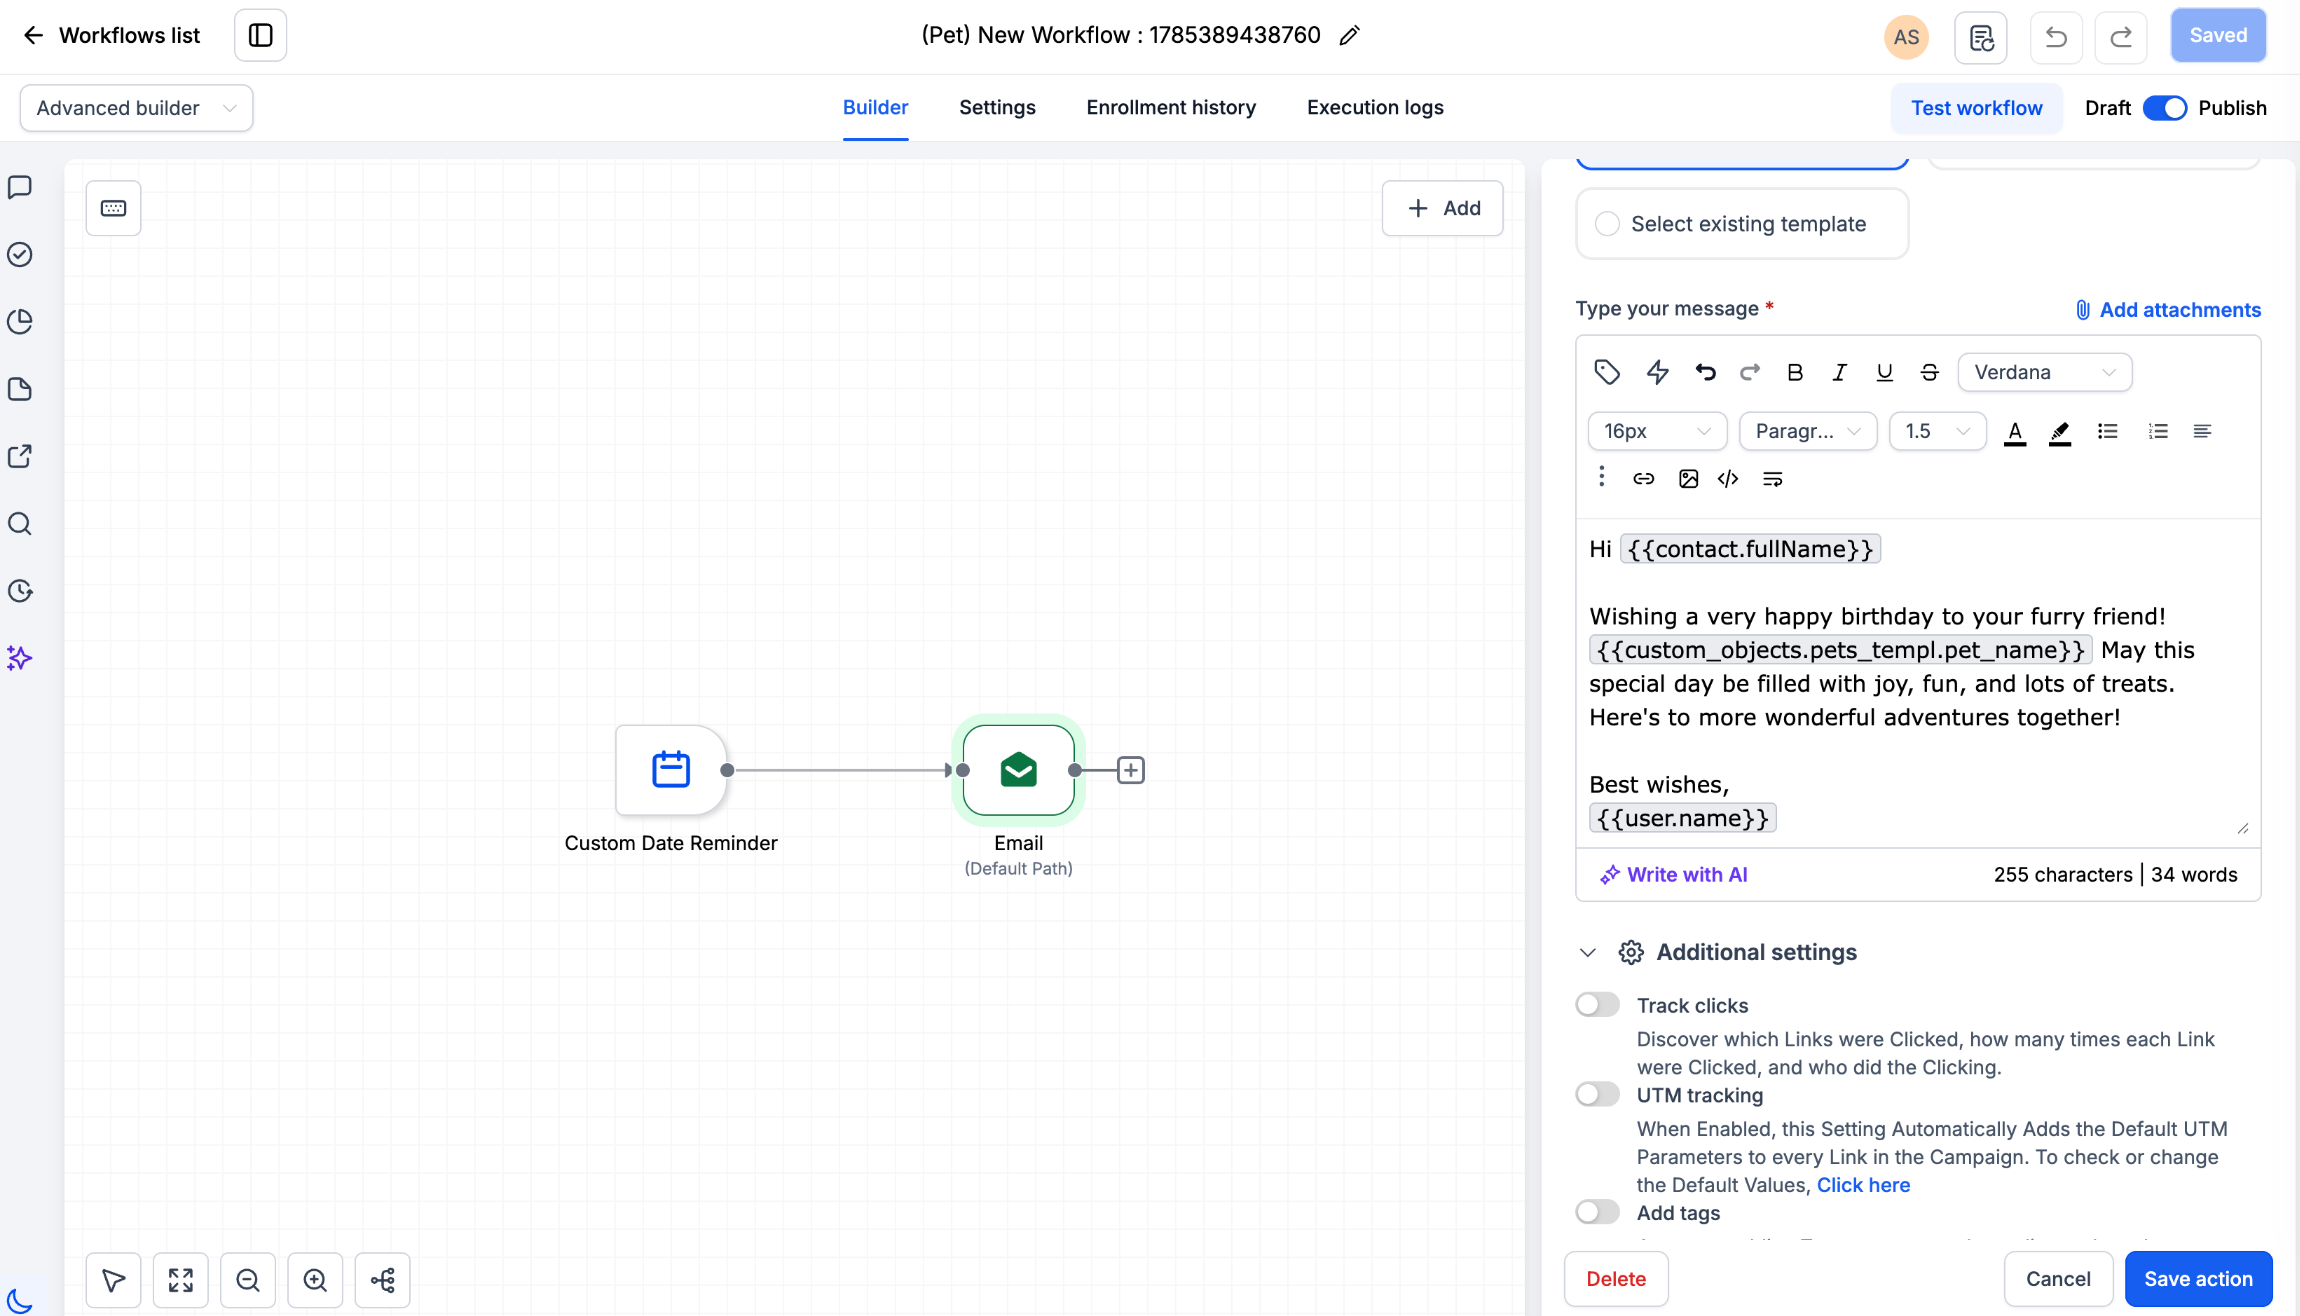Open the AS user avatar
This screenshot has height=1316, width=2300.
(x=1906, y=37)
